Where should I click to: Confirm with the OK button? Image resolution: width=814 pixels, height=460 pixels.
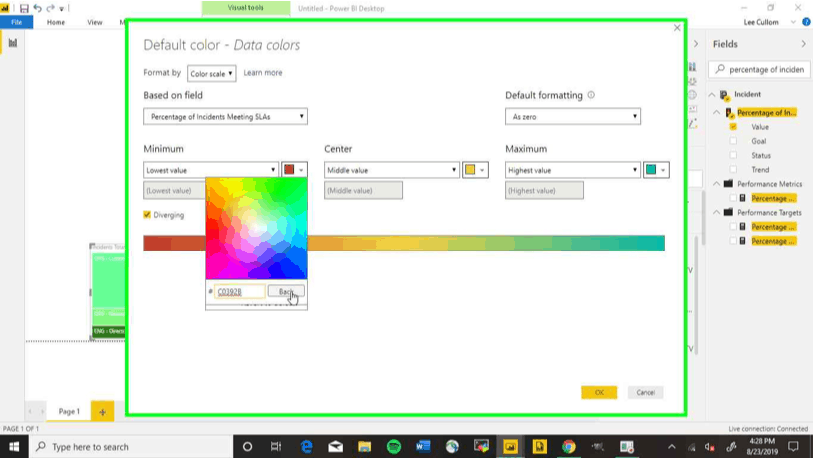point(599,393)
